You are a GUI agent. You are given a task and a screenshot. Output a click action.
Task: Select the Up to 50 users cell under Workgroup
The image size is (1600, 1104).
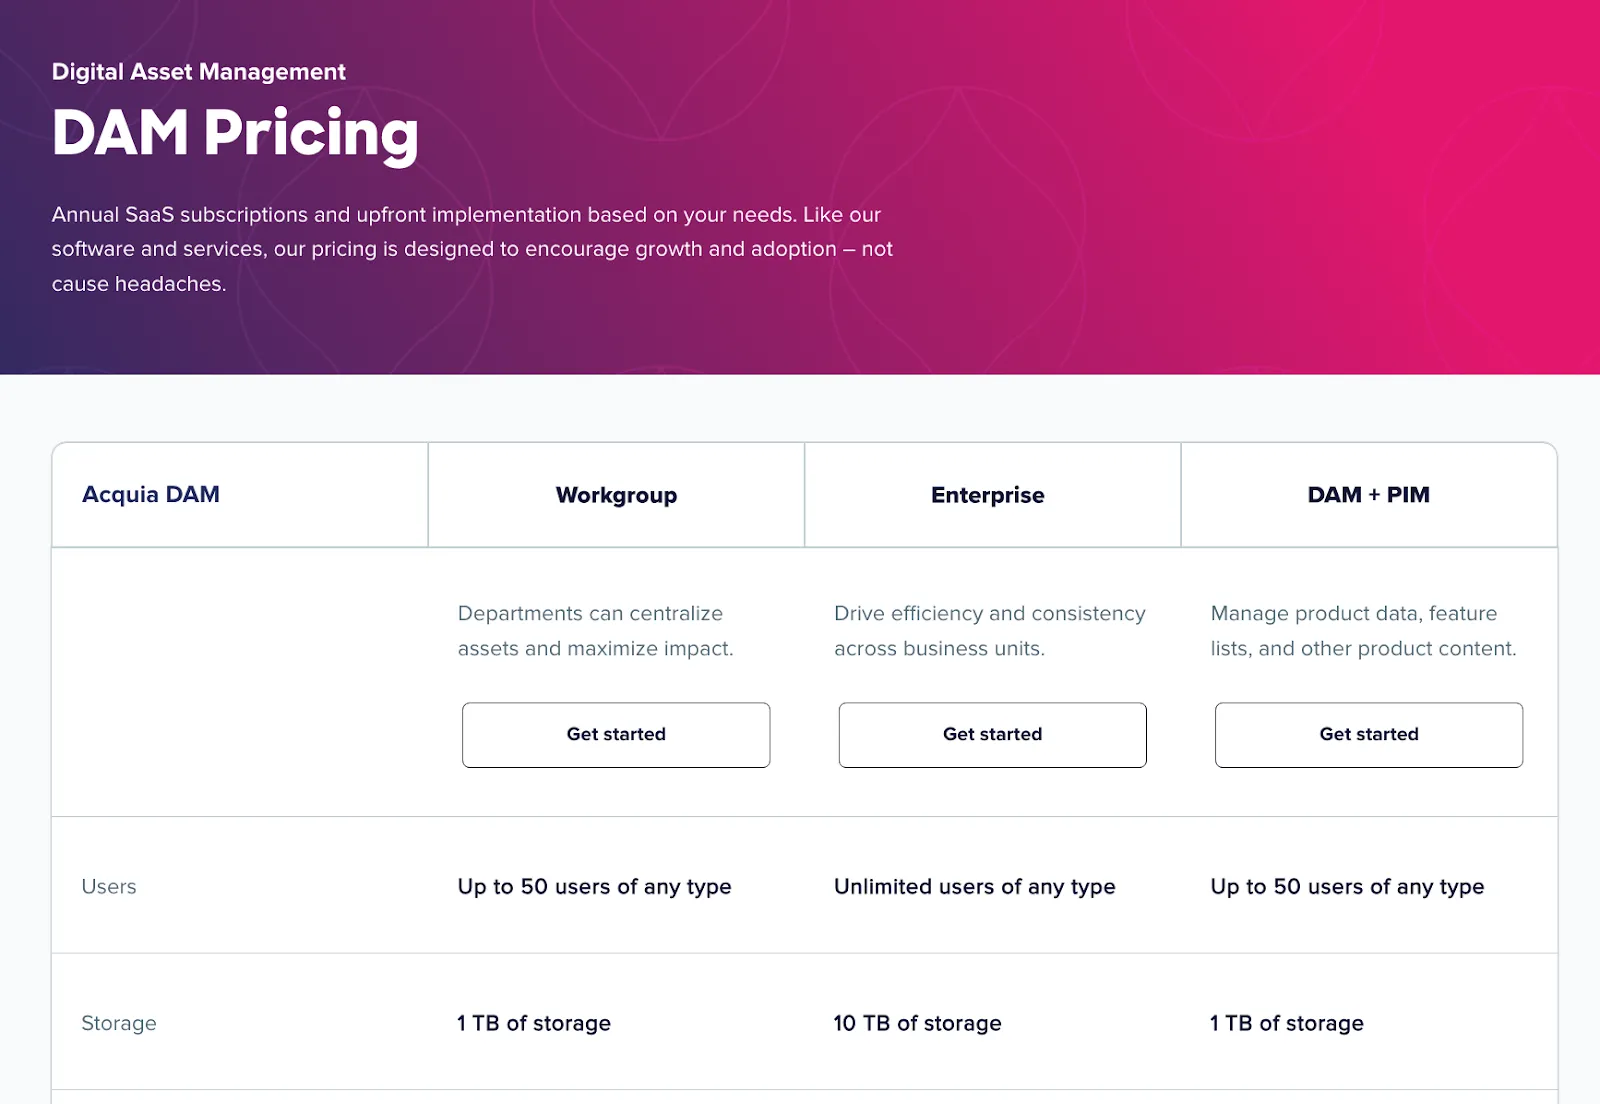(594, 886)
